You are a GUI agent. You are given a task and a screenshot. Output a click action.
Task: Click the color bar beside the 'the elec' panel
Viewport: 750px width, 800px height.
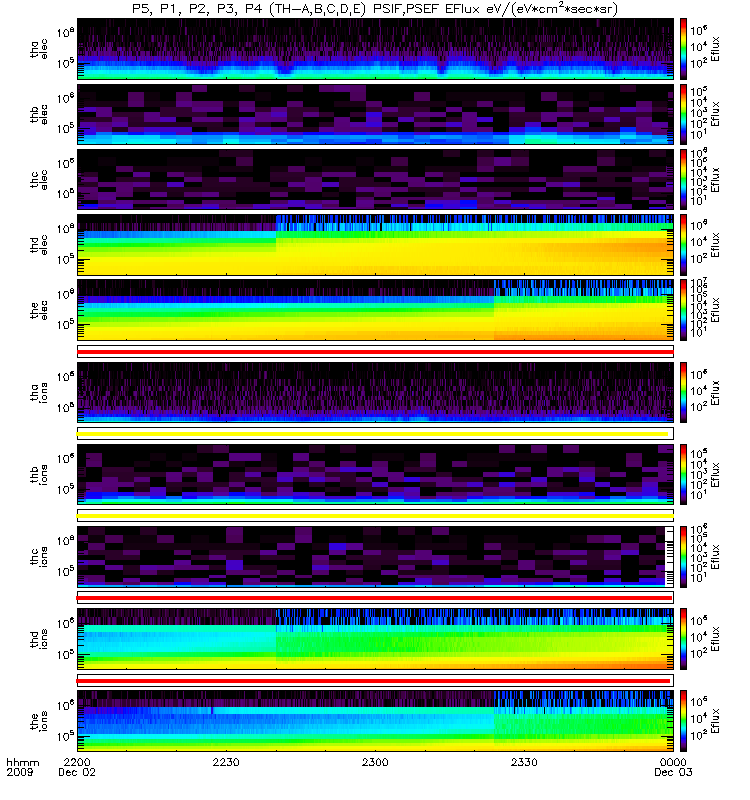tap(683, 310)
